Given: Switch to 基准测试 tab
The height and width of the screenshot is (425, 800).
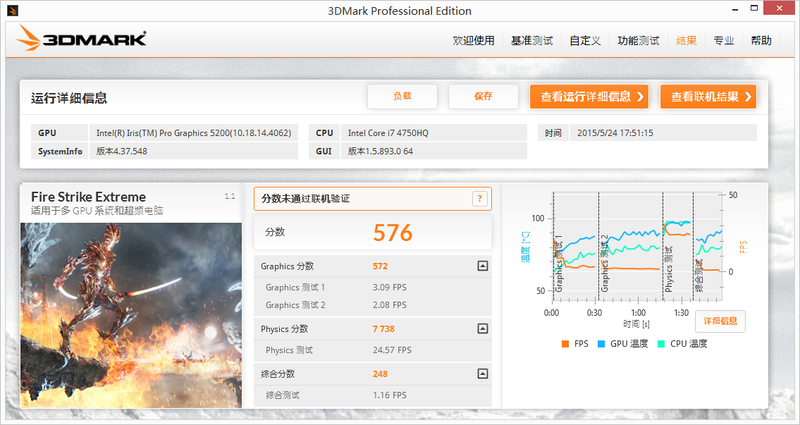Looking at the screenshot, I should (532, 40).
